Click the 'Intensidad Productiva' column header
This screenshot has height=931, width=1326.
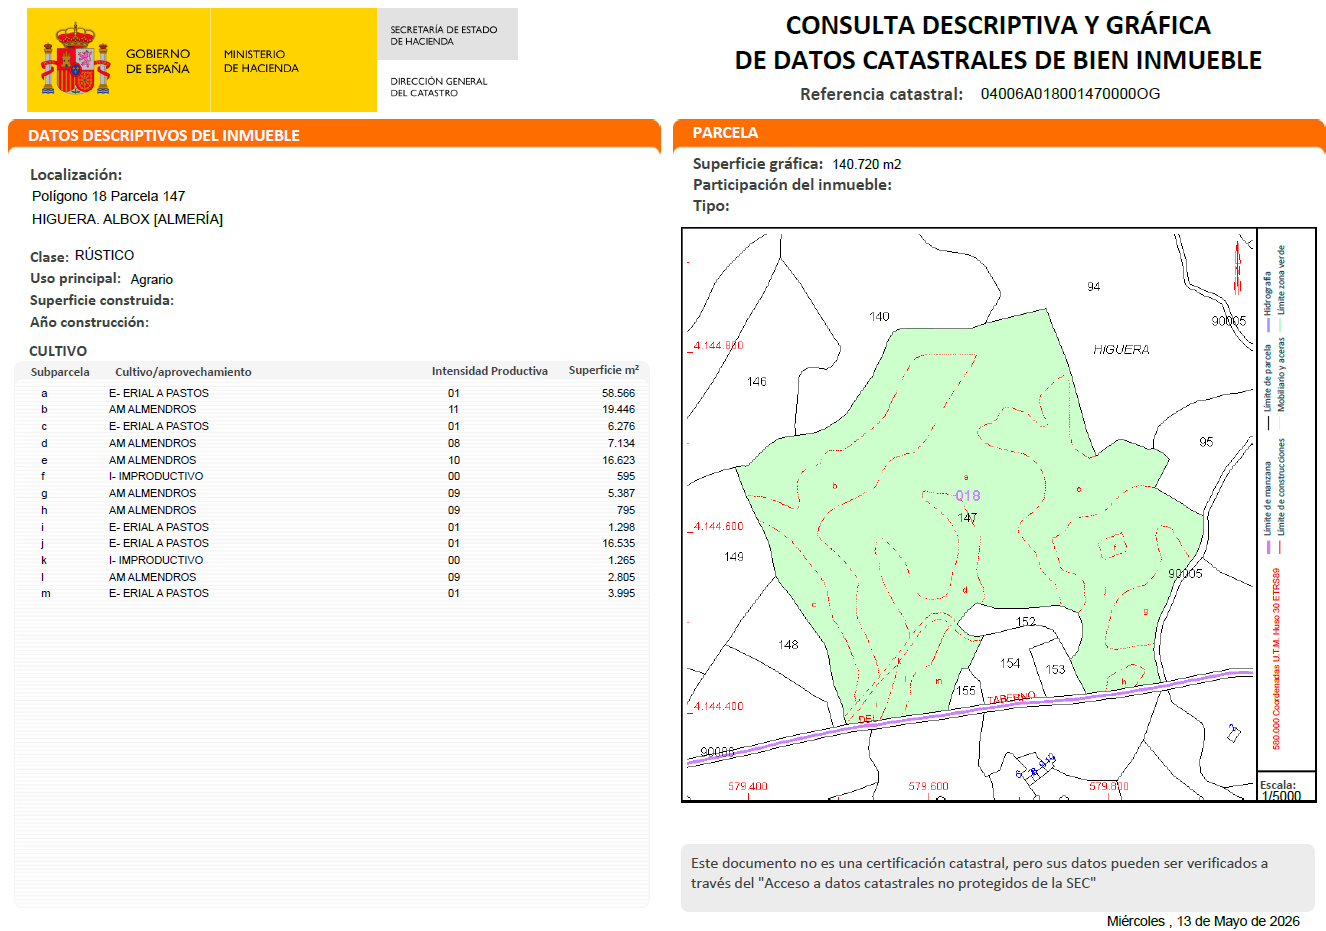click(x=490, y=371)
